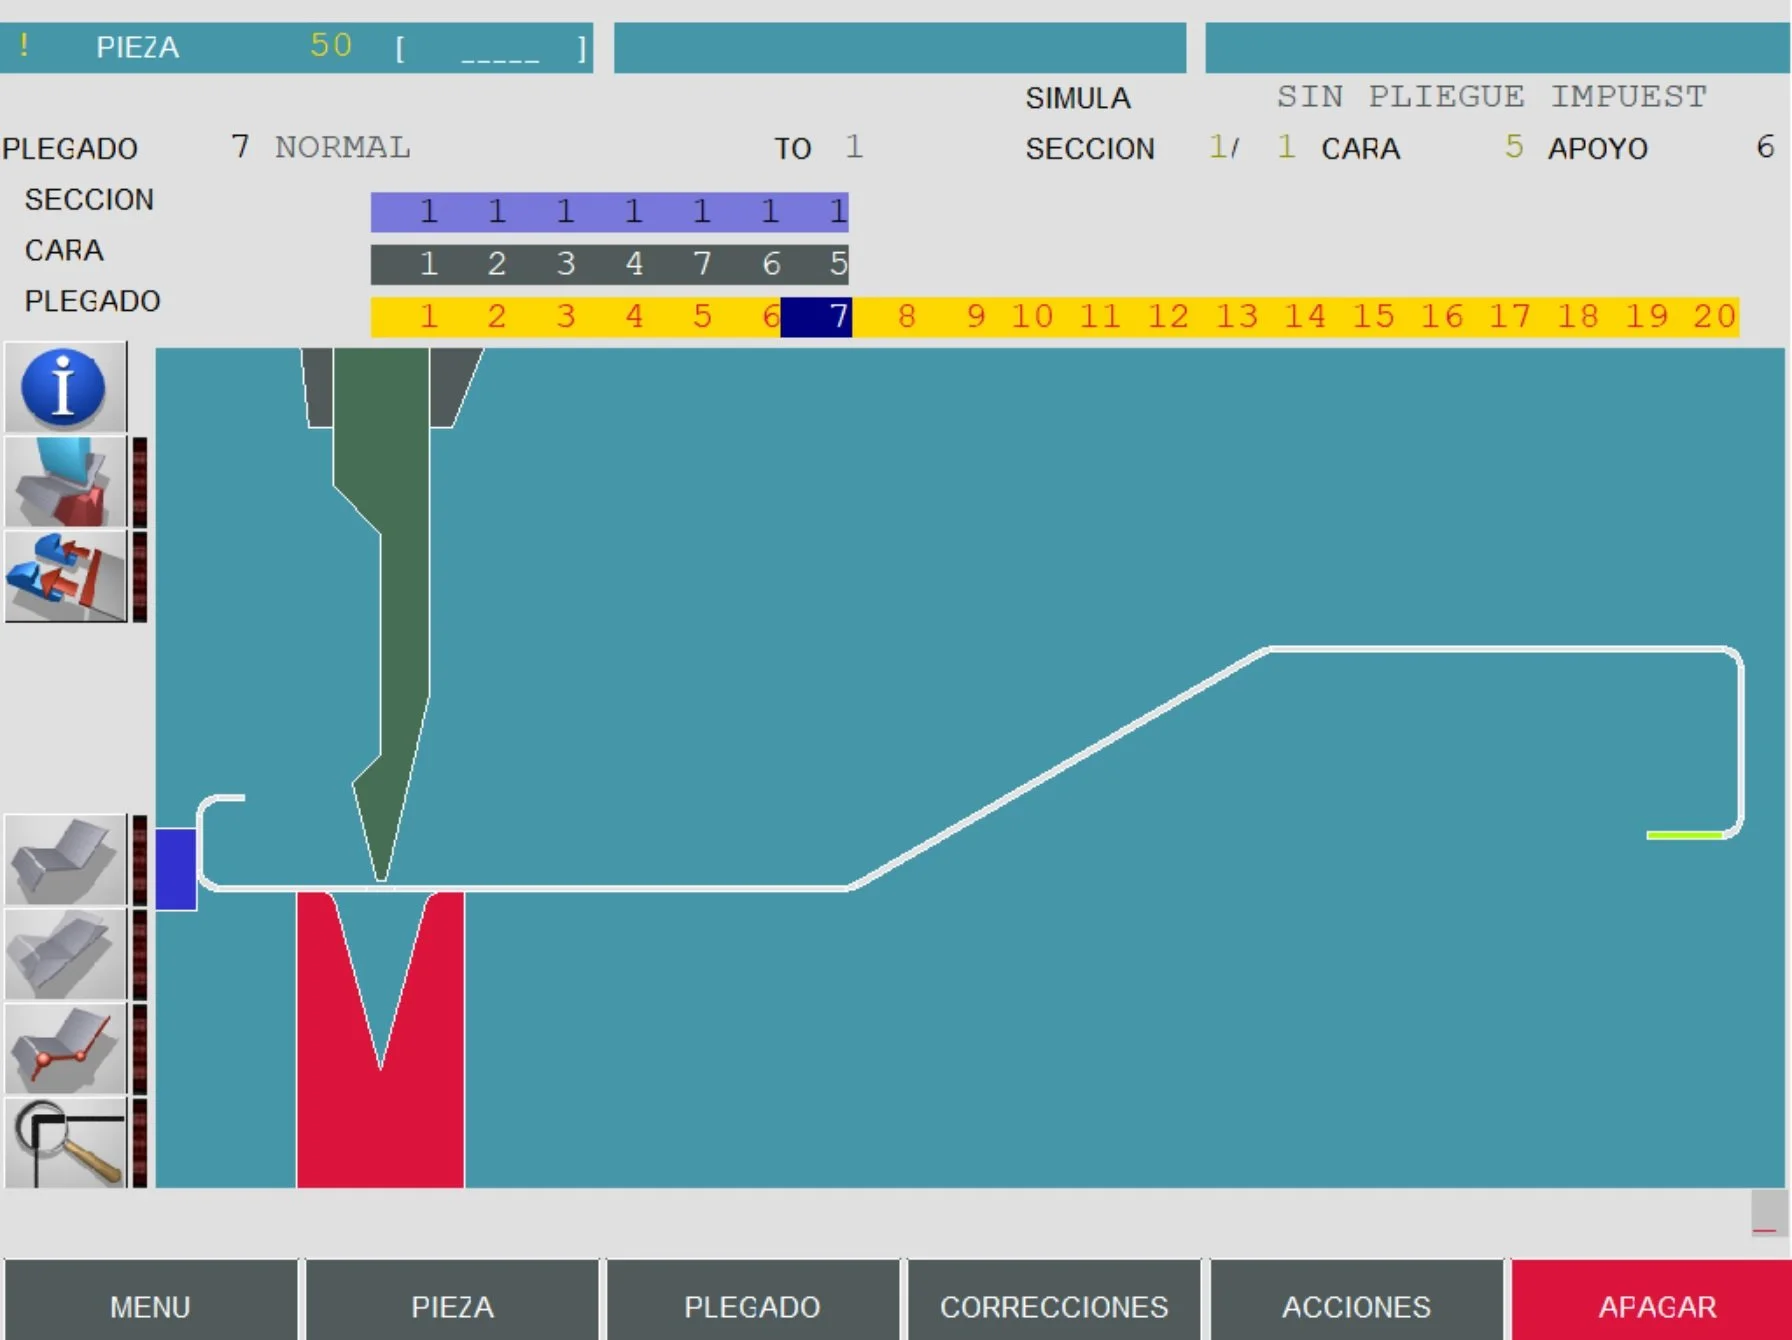Image resolution: width=1792 pixels, height=1340 pixels.
Task: Select bend step 17 in yellow row
Action: (1509, 317)
